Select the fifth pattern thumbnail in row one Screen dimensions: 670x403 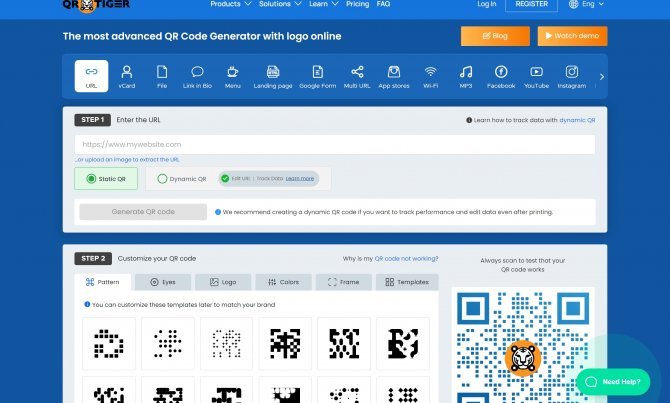click(x=344, y=344)
